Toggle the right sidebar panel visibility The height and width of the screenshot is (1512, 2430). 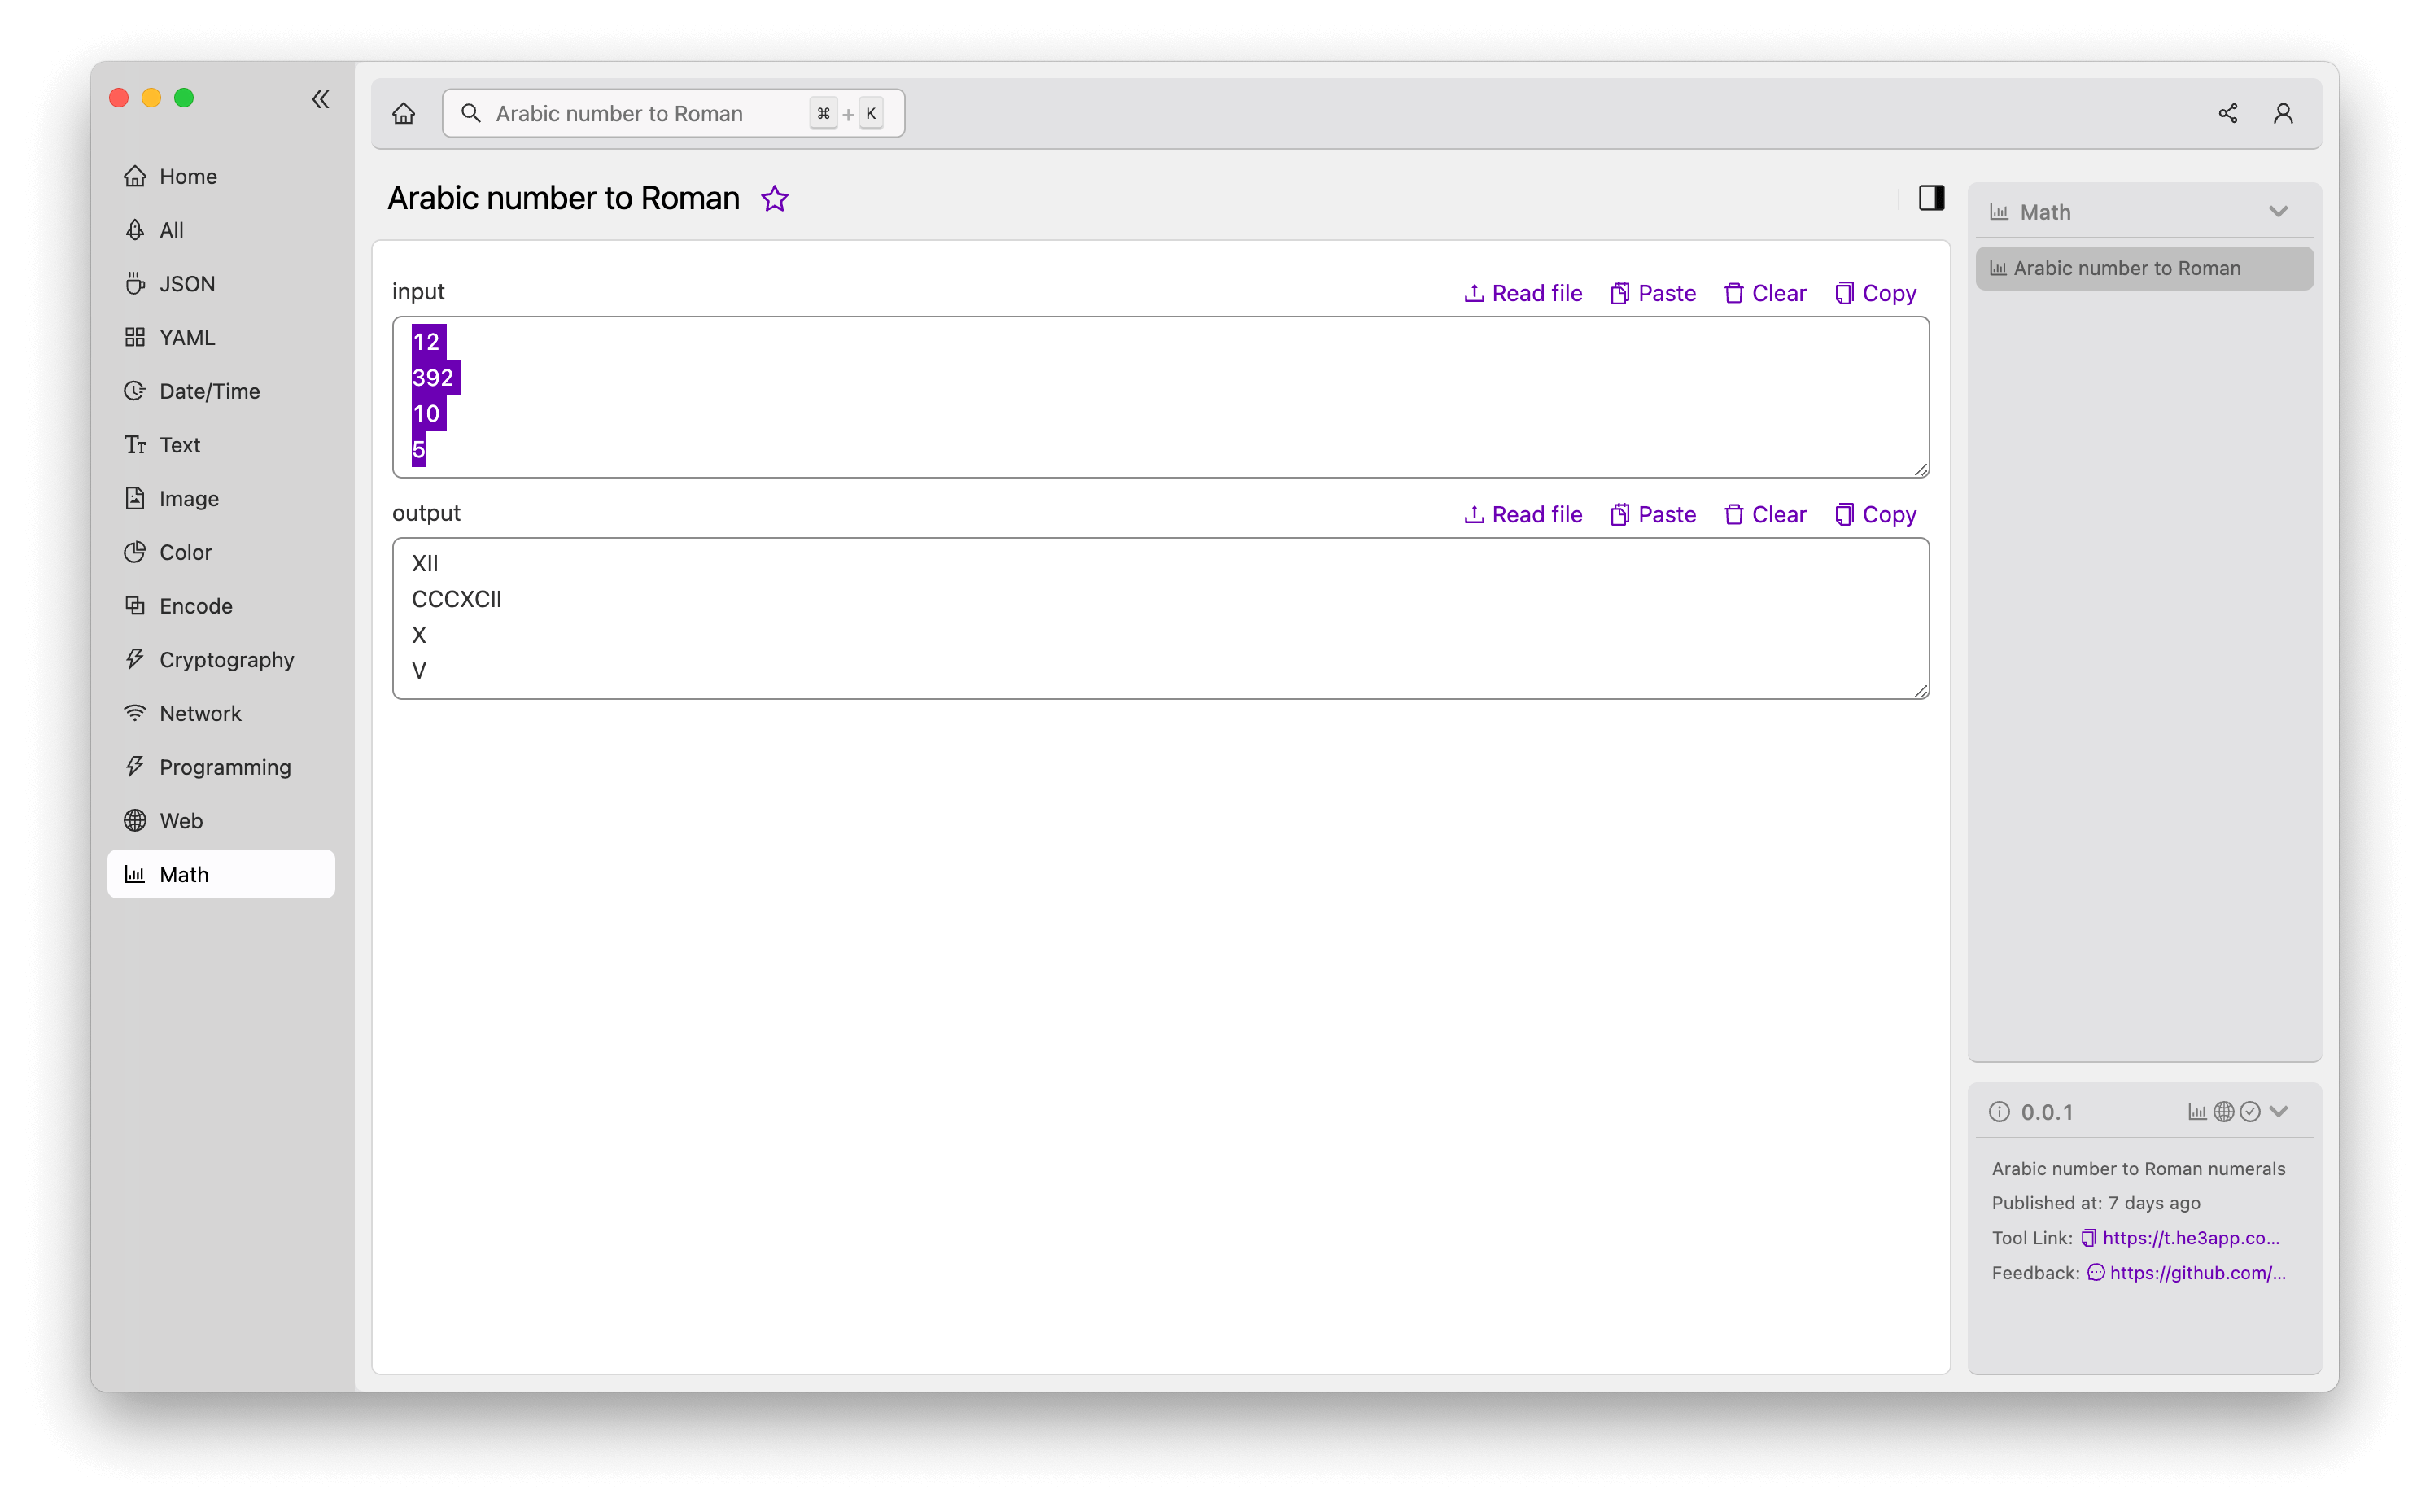pos(1932,197)
